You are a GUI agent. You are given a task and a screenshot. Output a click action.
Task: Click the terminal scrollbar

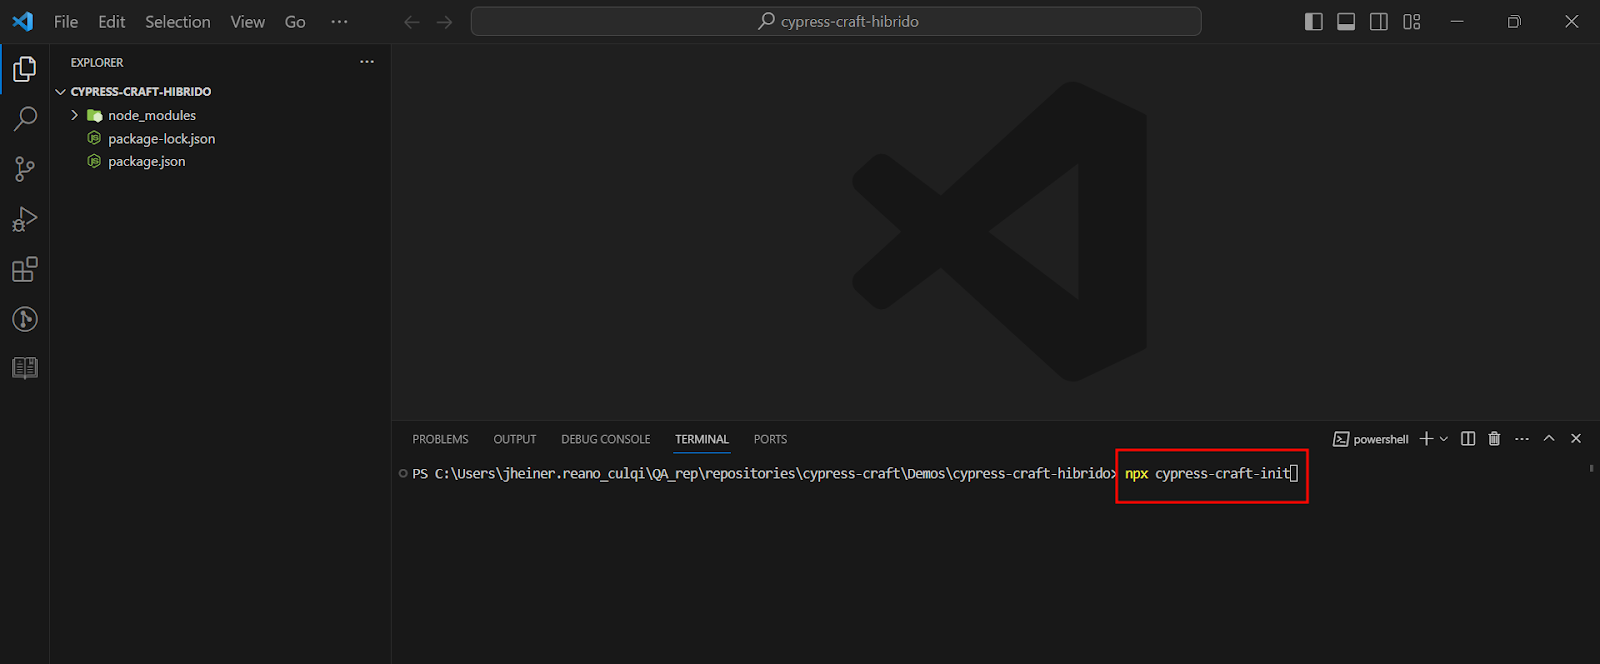coord(1591,468)
